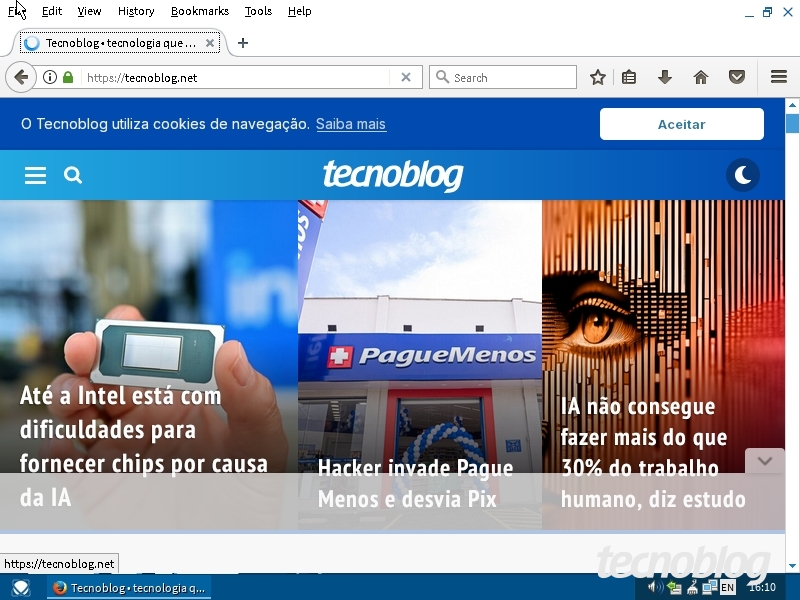Switch keyboard layout via the EN indicator
Viewport: 800px width, 600px height.
727,588
